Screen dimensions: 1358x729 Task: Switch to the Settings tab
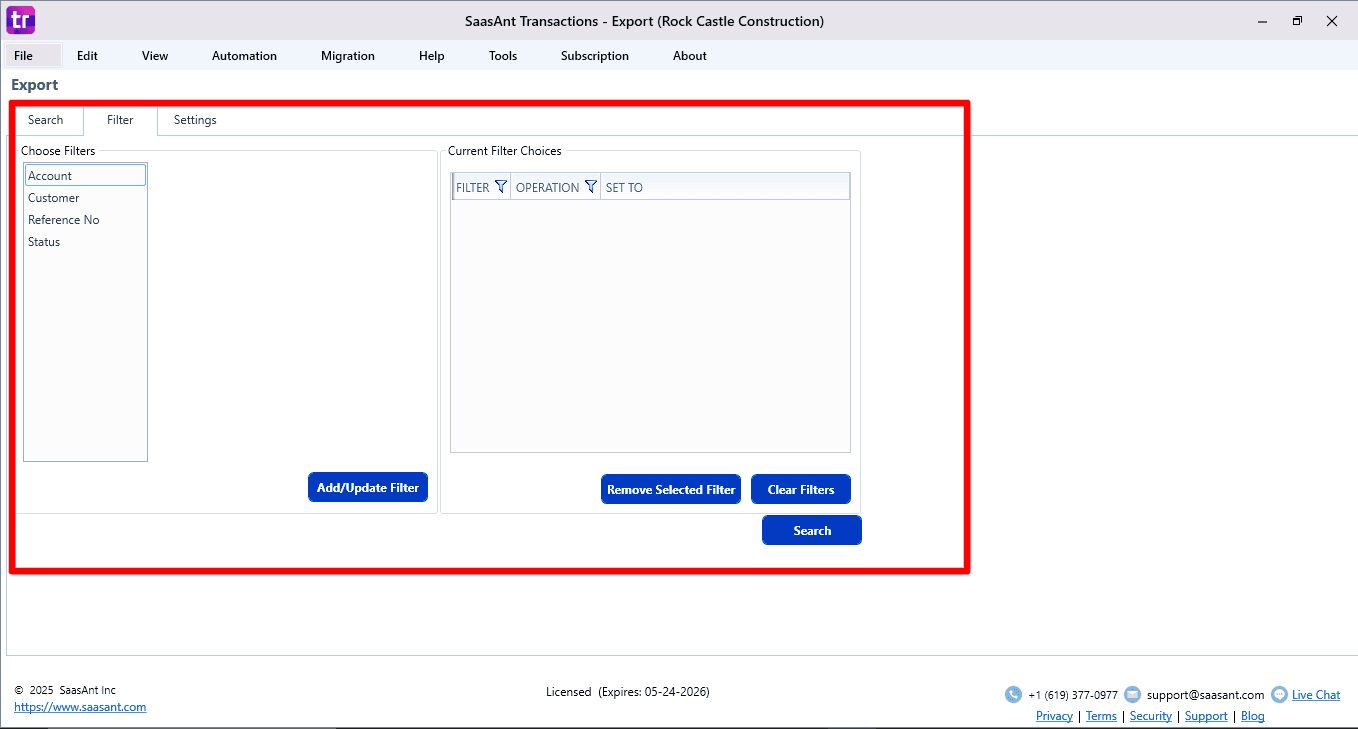pyautogui.click(x=194, y=119)
